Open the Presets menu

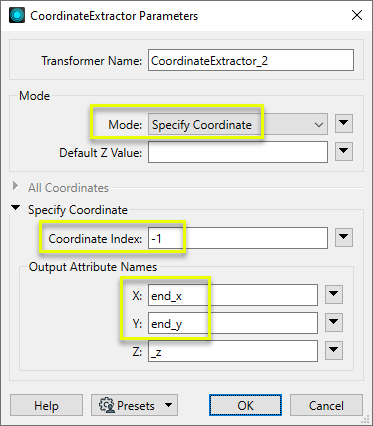pyautogui.click(x=134, y=405)
